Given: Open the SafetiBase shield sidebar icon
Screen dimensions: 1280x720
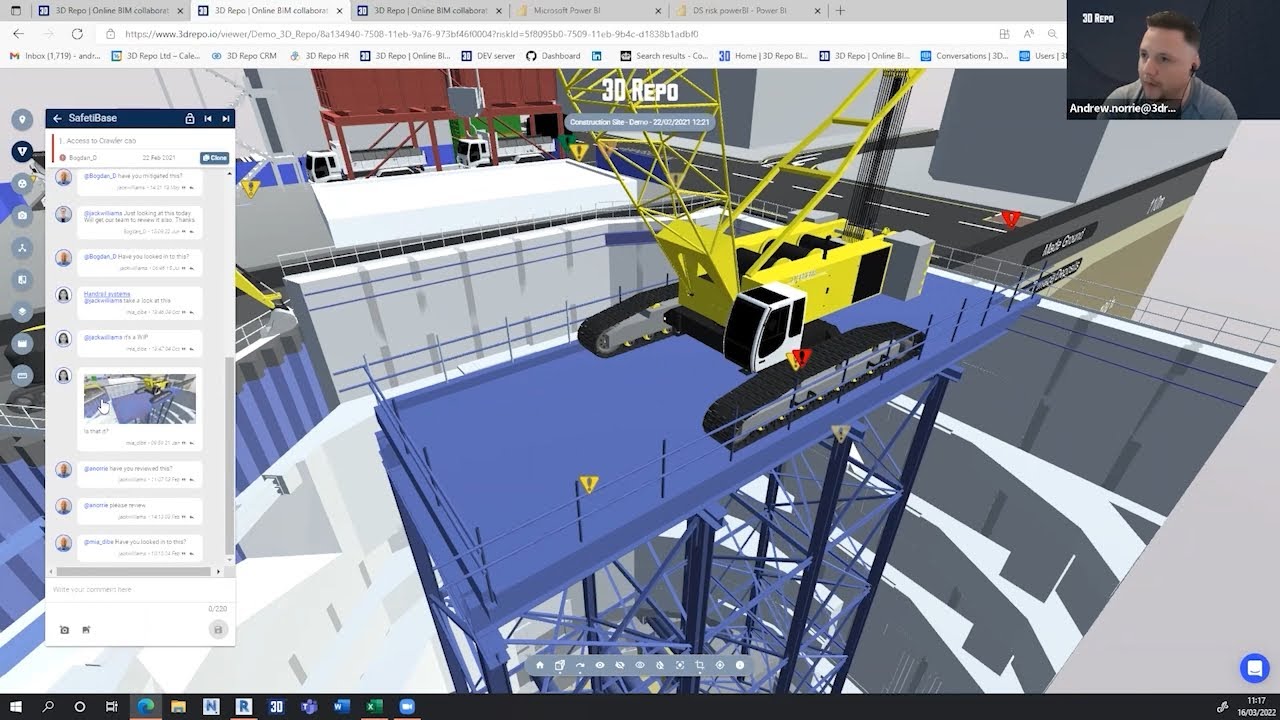Looking at the screenshot, I should pos(22,152).
